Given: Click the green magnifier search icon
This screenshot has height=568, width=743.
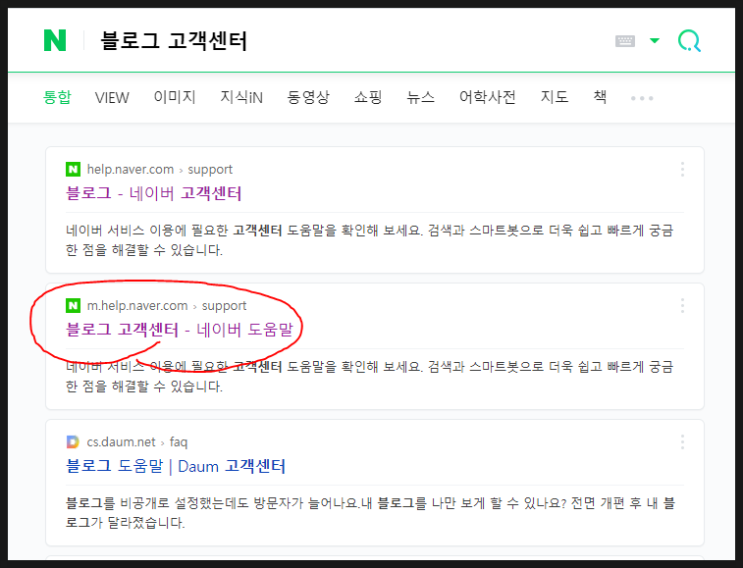Looking at the screenshot, I should 689,41.
